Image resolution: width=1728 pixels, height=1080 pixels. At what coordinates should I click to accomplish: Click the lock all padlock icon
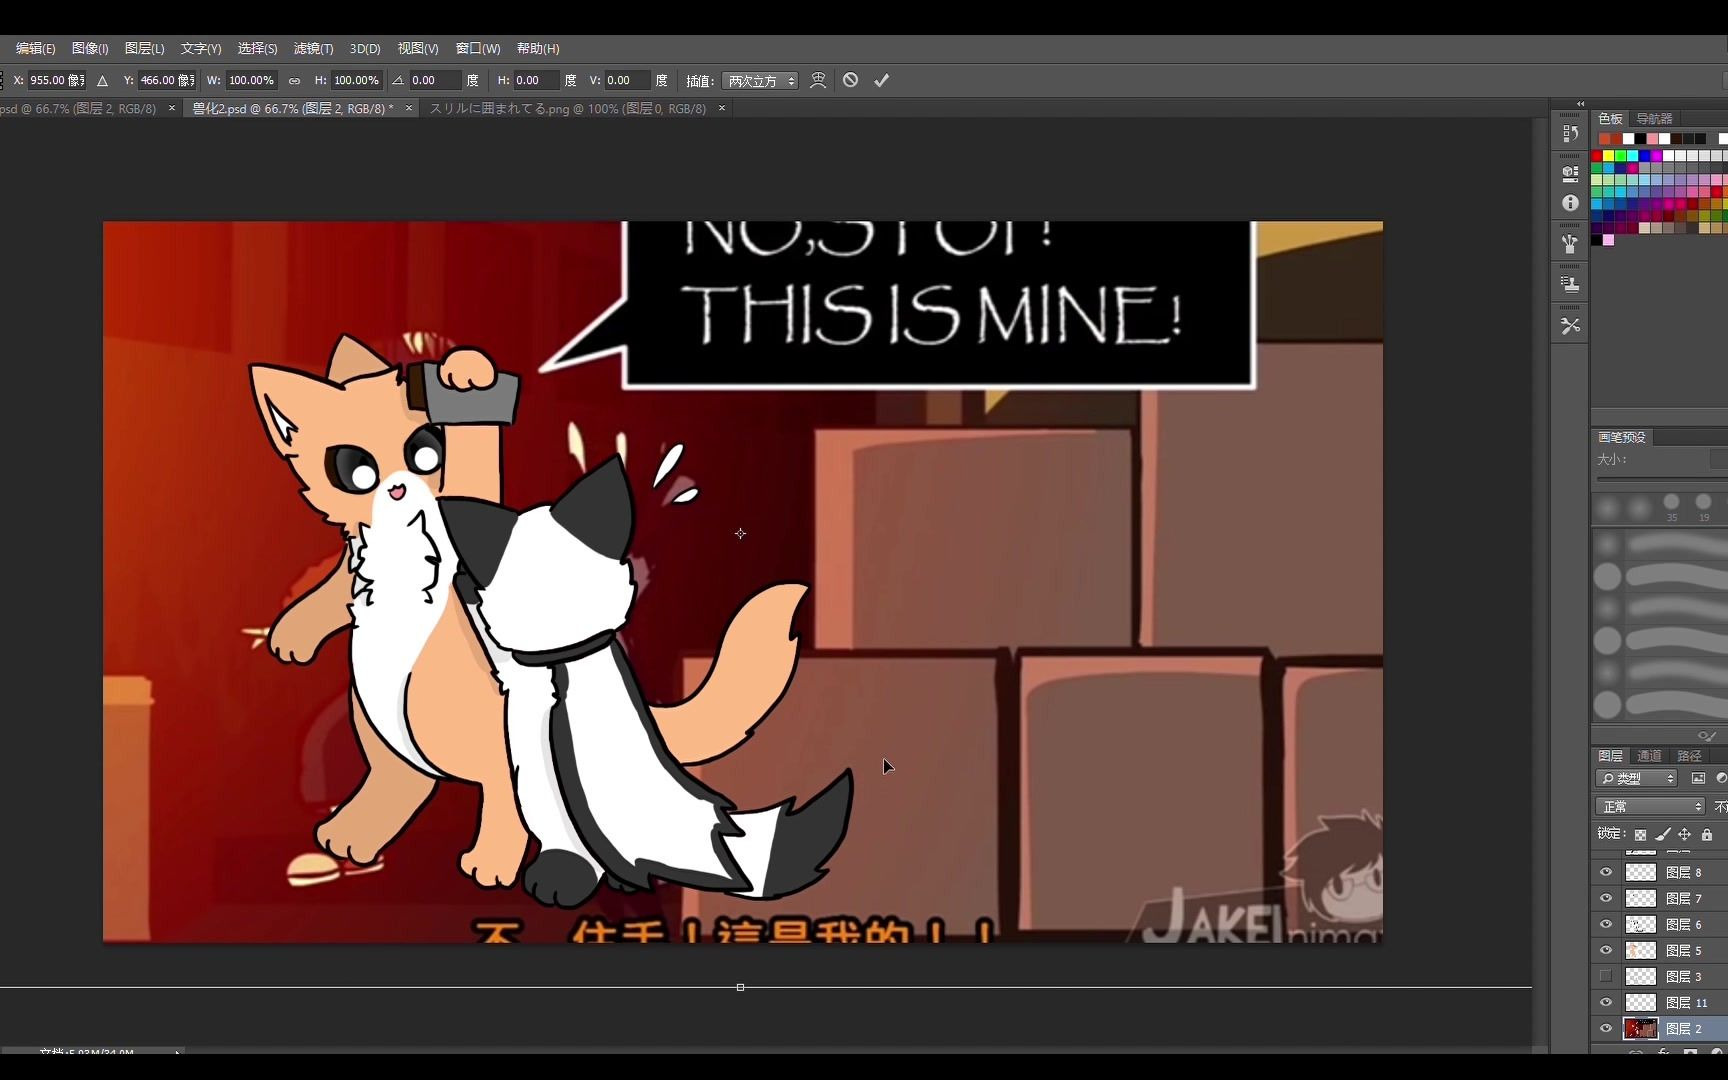[x=1707, y=834]
